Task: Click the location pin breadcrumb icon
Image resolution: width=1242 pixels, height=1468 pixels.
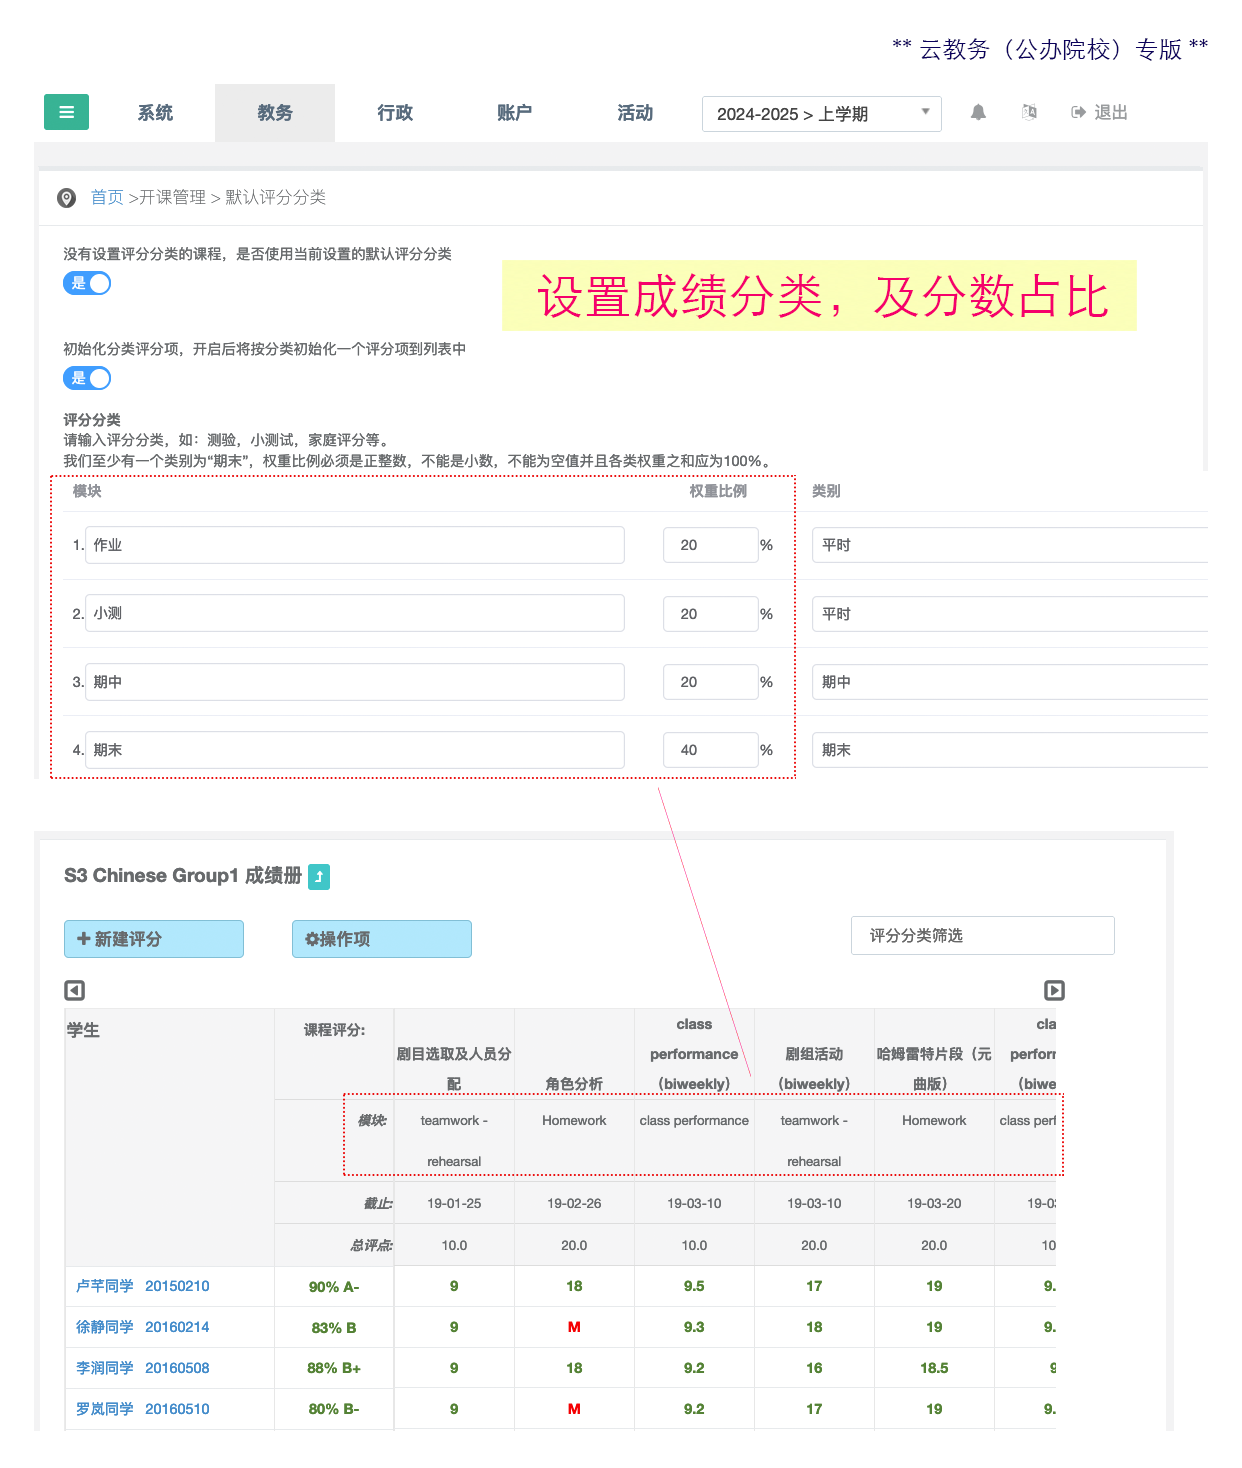Action: [67, 198]
